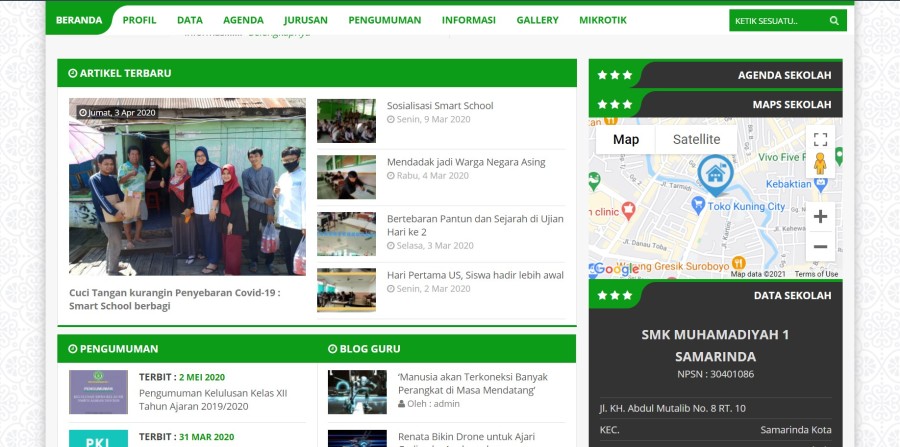Click the Warung Gresik Suroboyo restaurant pin
The image size is (900, 447).
tap(739, 264)
